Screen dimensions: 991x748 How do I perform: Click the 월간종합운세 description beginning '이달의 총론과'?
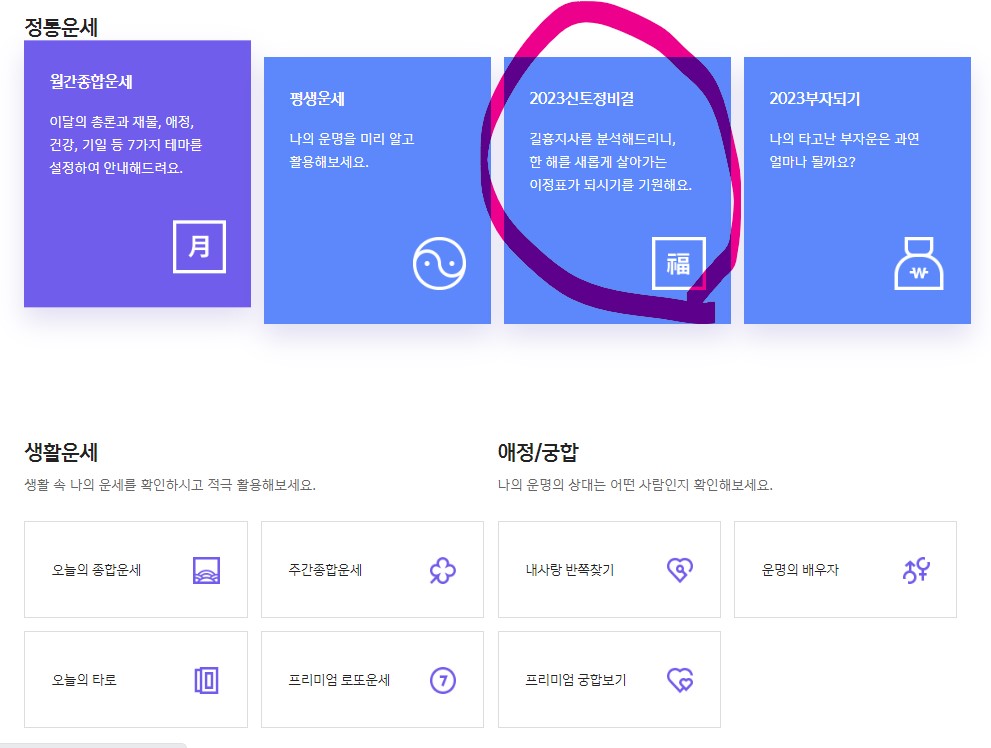pyautogui.click(x=126, y=145)
